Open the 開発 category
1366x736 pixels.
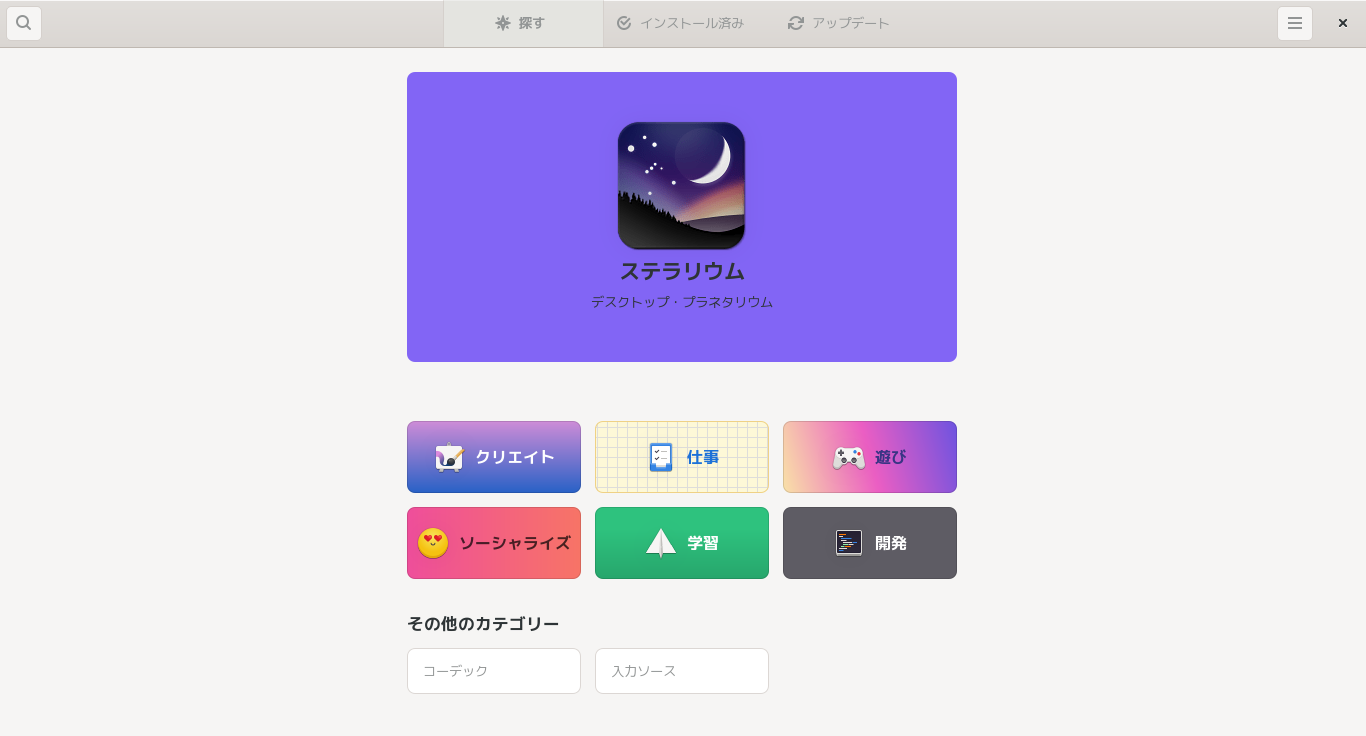coord(870,543)
